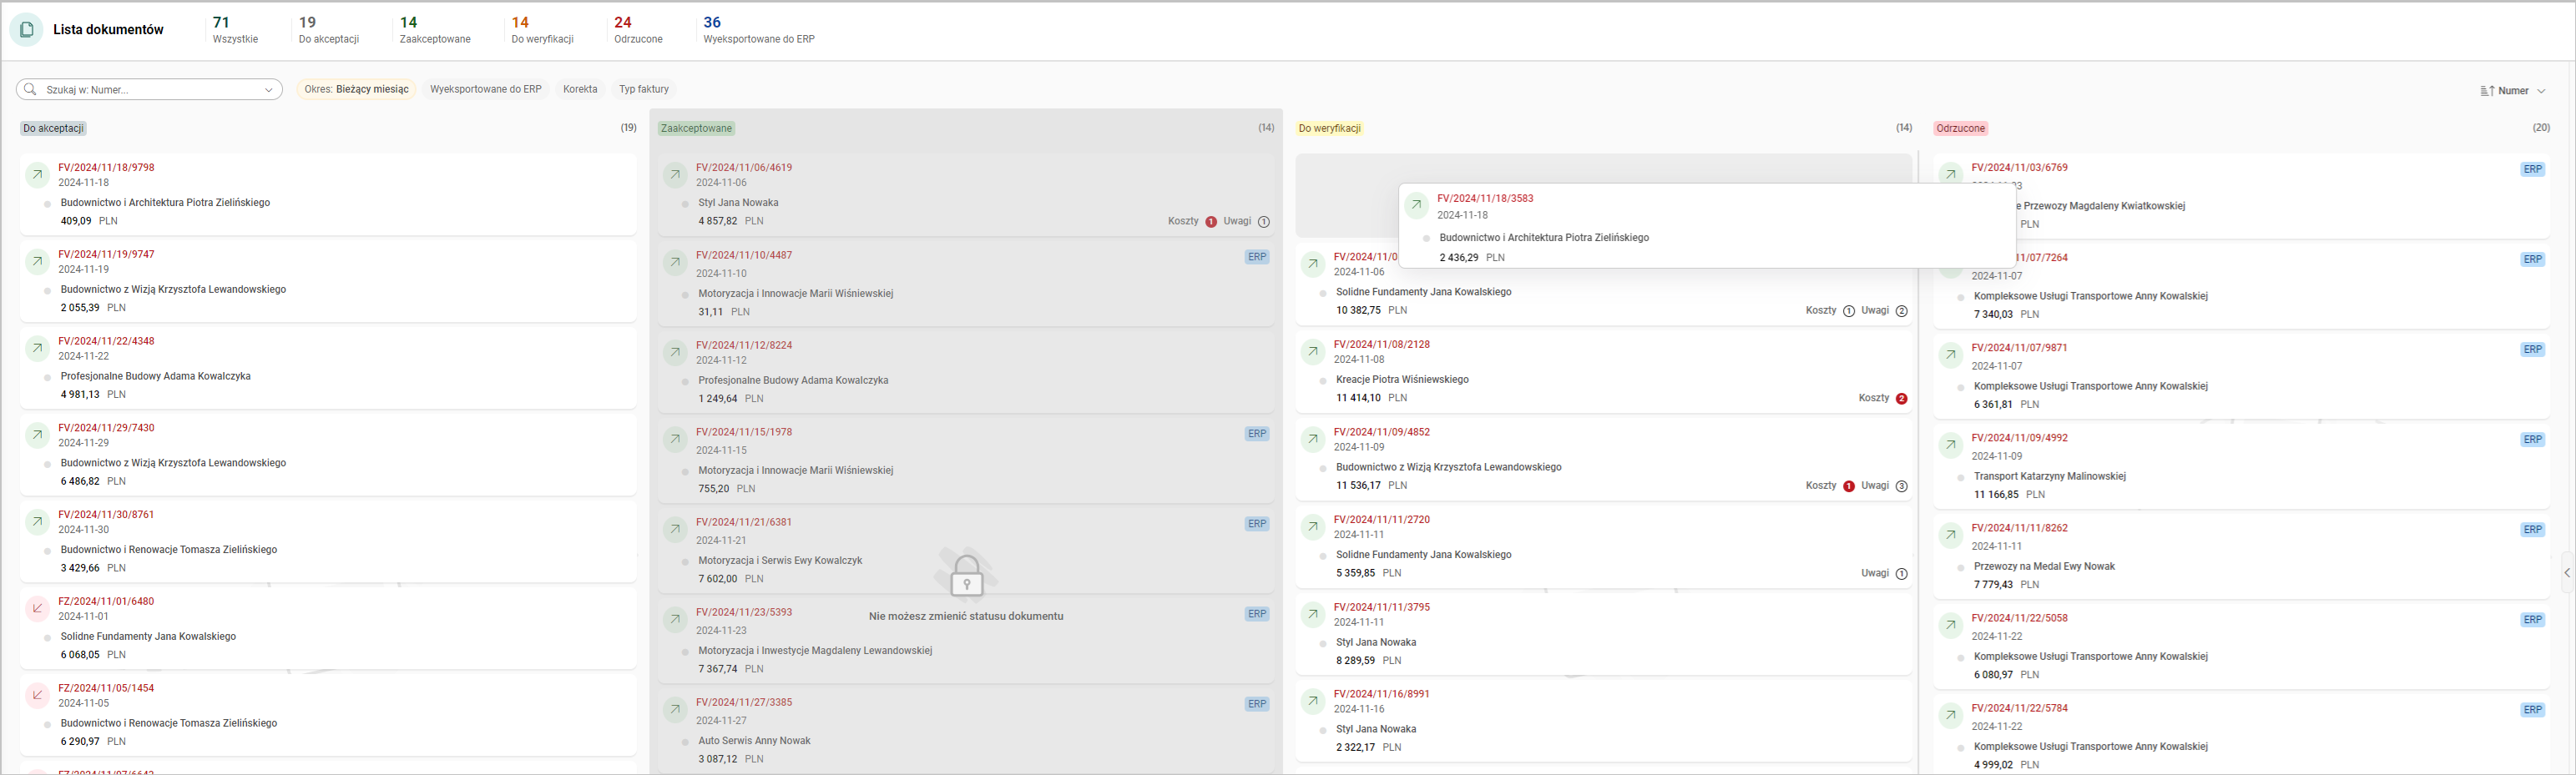Select the 71 Wszystkie counter tab
The width and height of the screenshot is (2576, 775).
pos(235,30)
